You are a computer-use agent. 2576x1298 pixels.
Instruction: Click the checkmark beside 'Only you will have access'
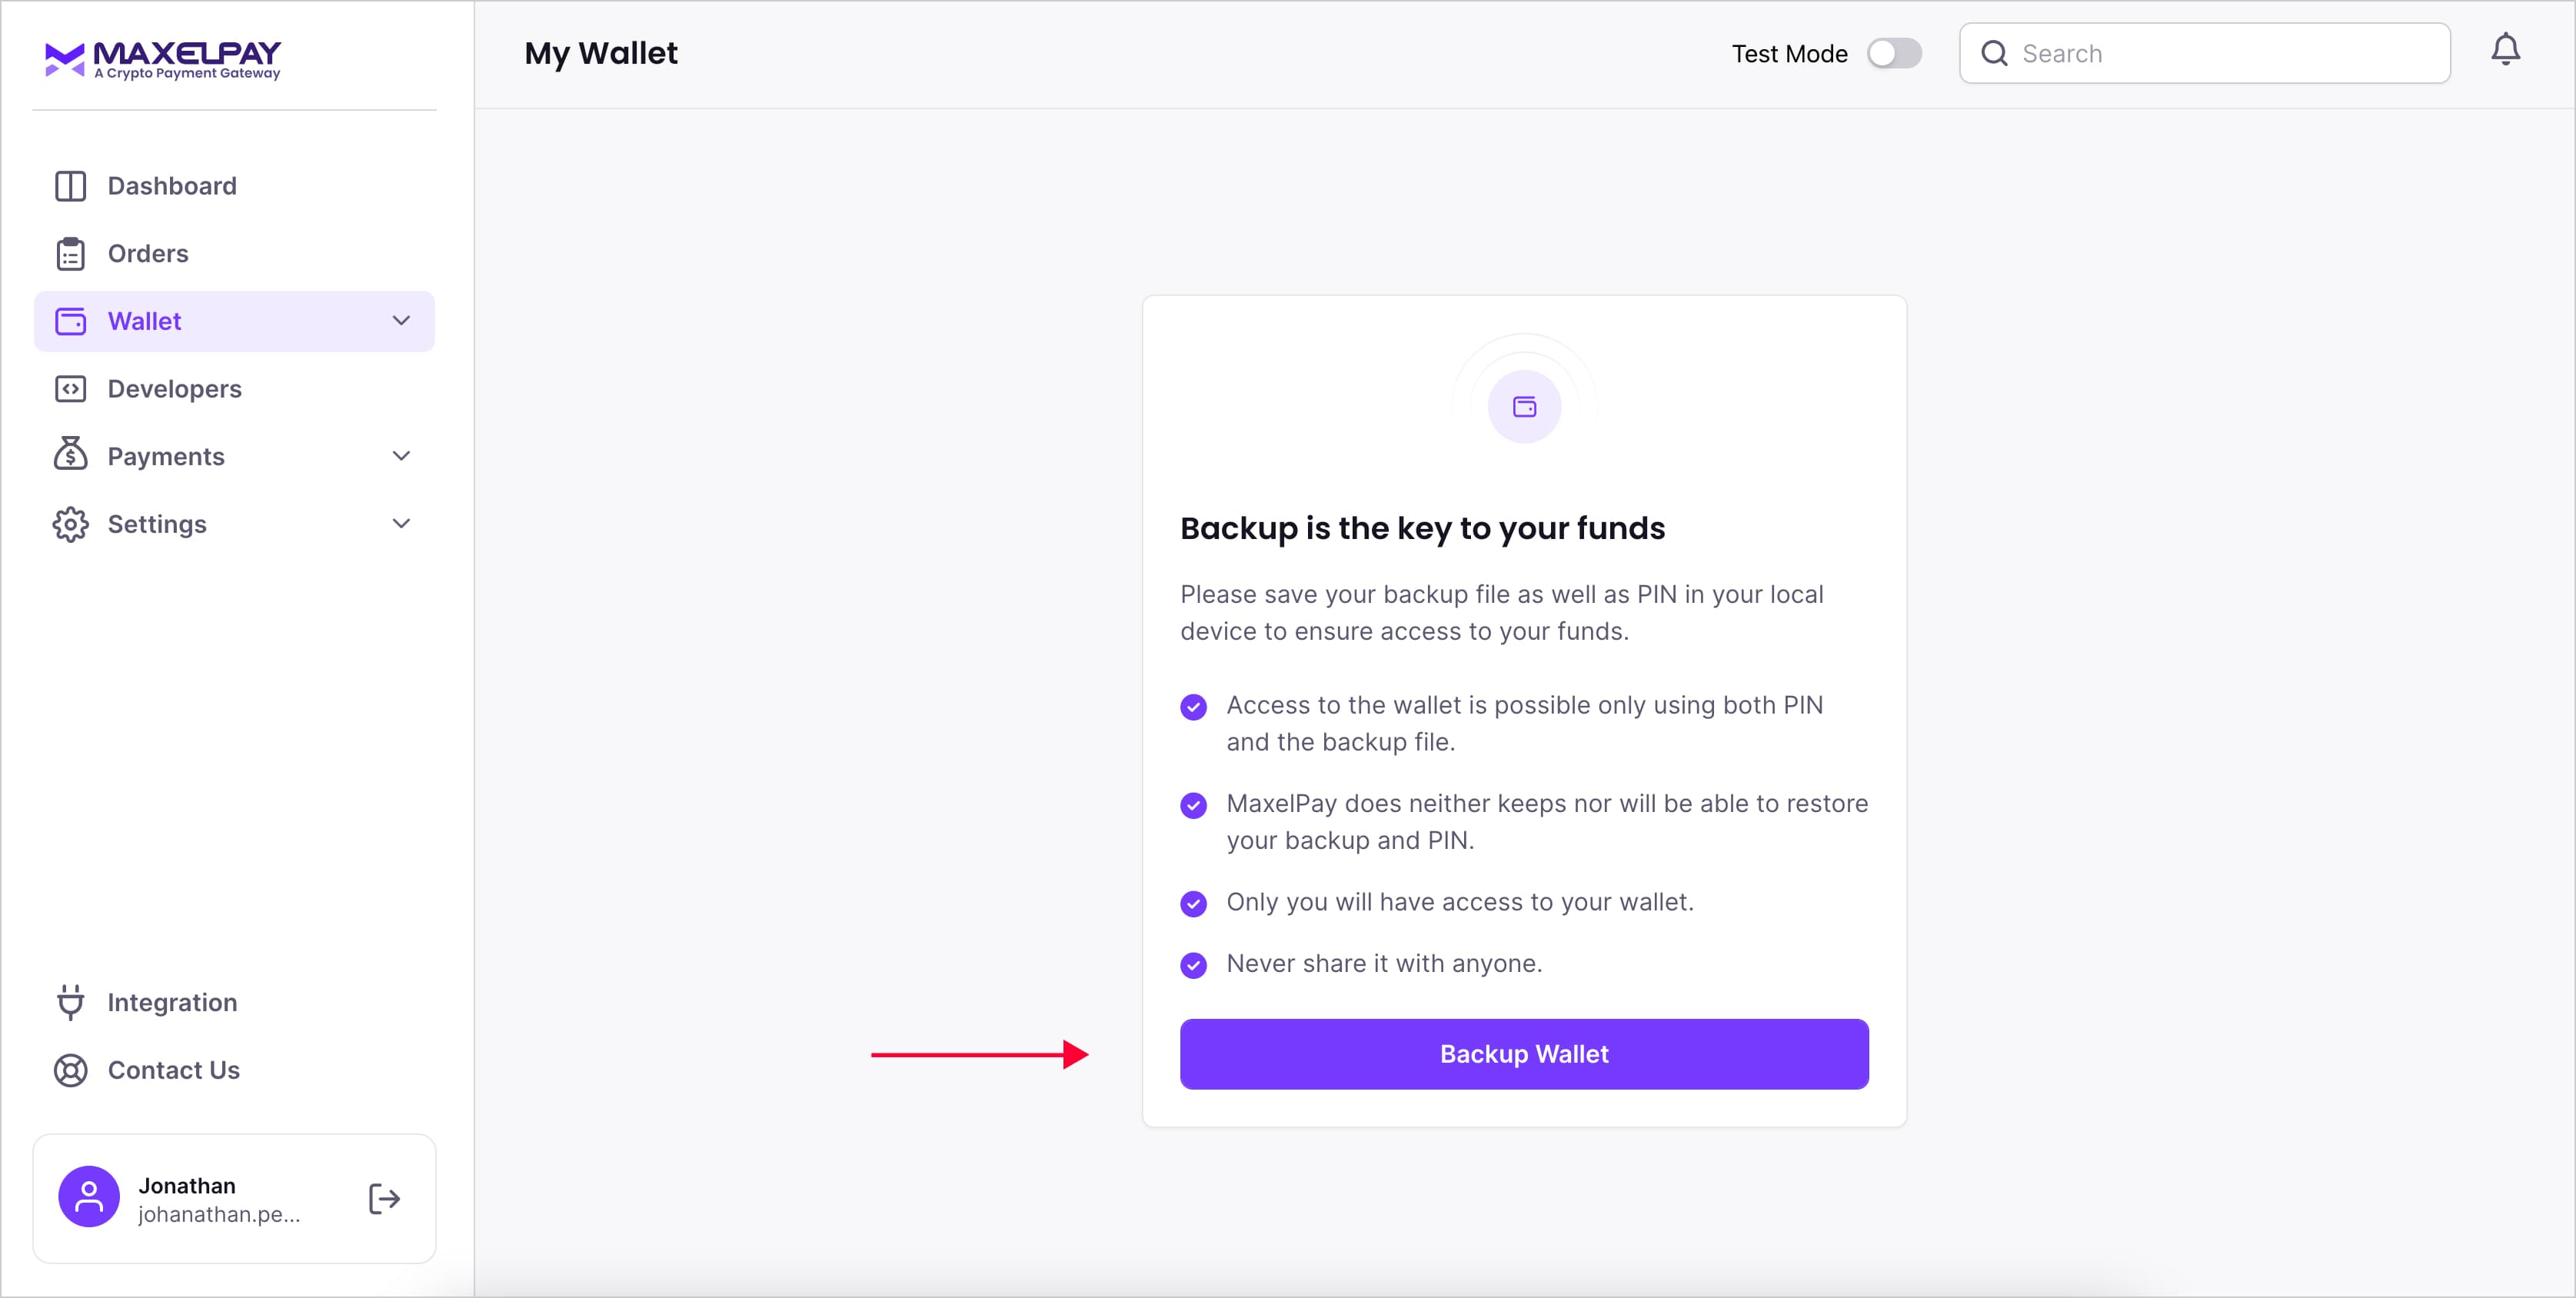coord(1193,903)
